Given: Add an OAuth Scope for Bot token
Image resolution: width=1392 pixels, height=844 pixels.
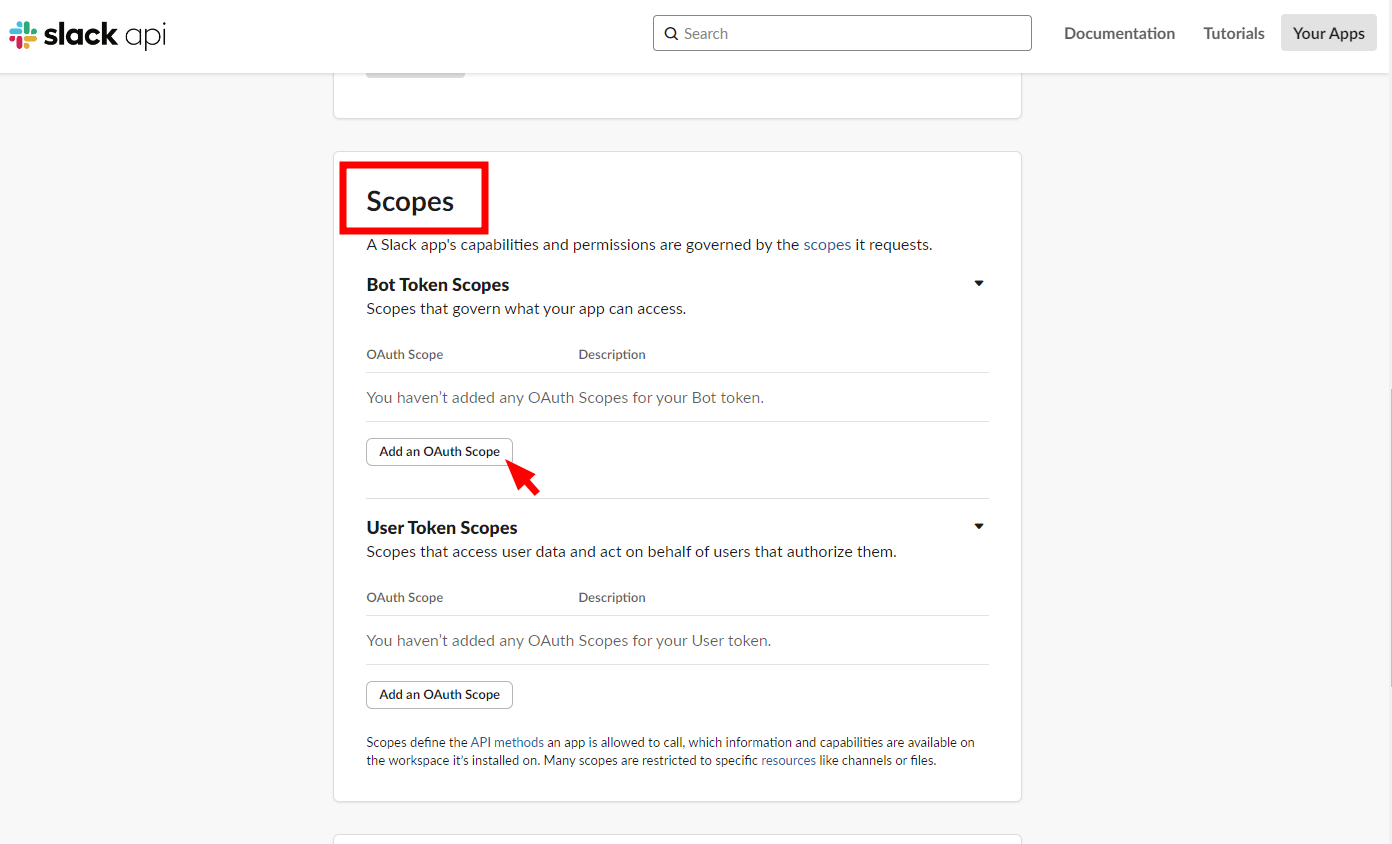Looking at the screenshot, I should pyautogui.click(x=439, y=452).
